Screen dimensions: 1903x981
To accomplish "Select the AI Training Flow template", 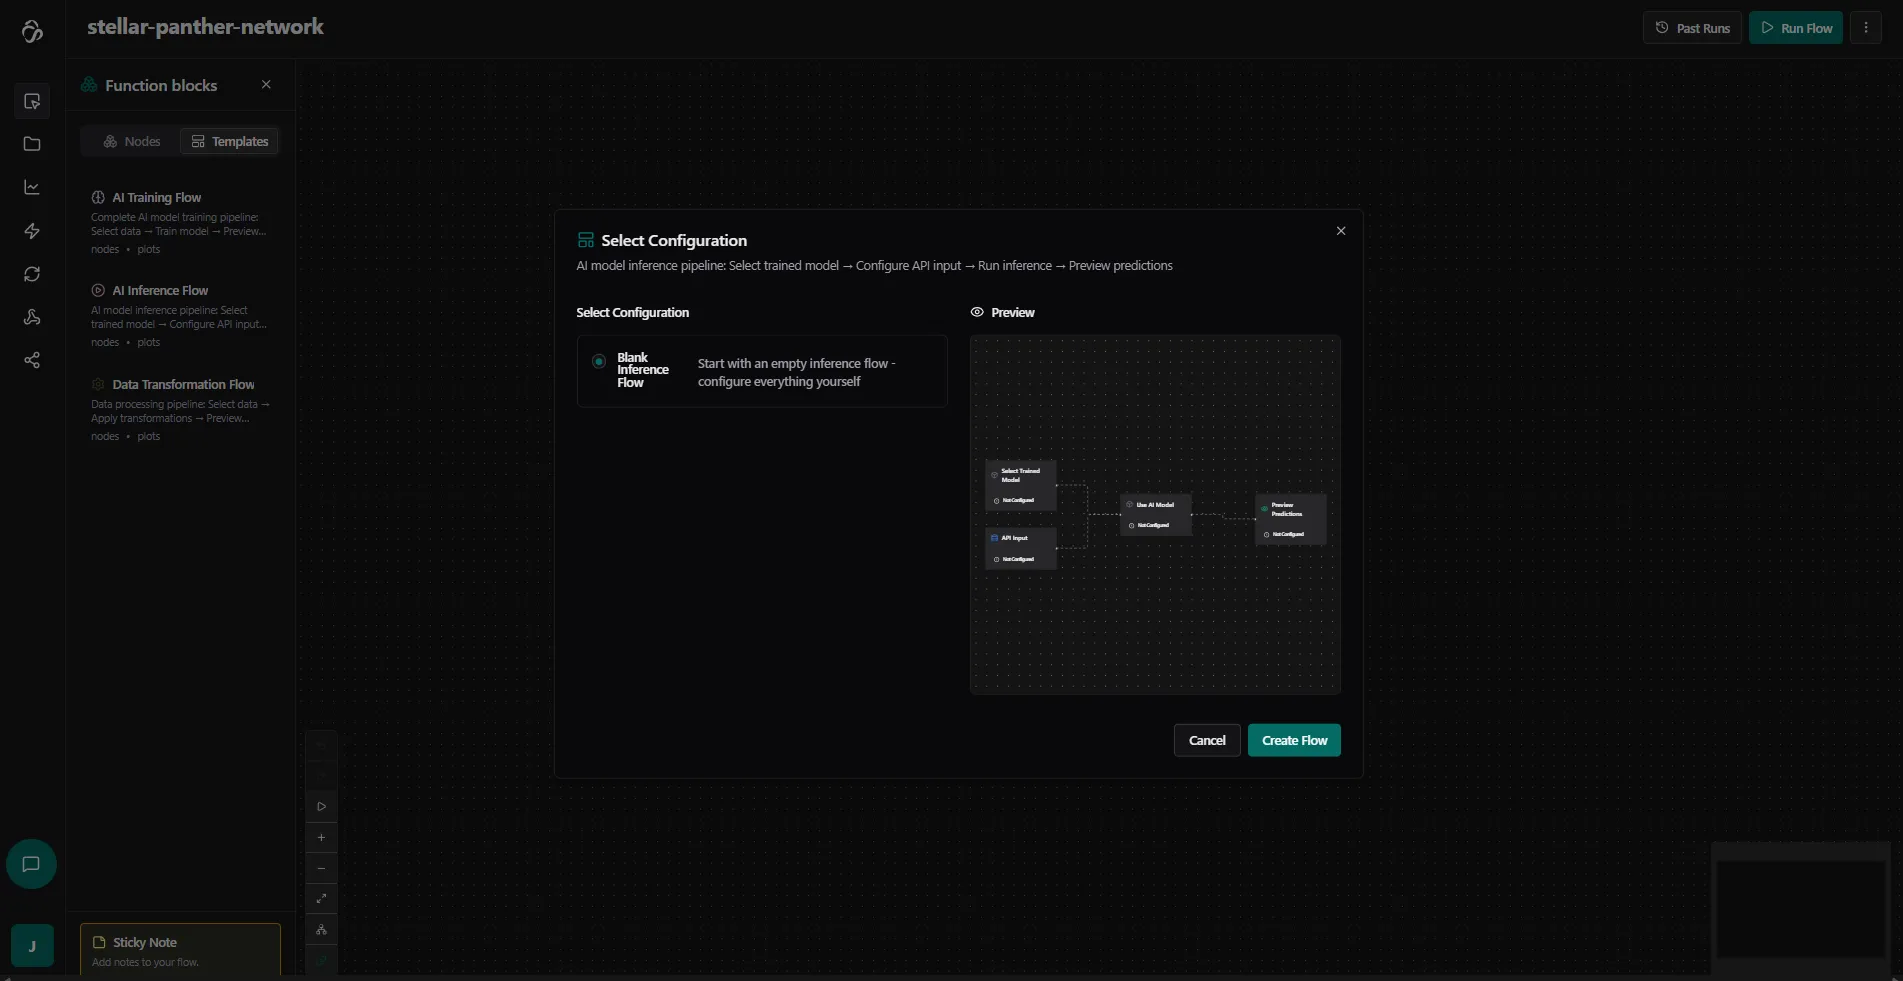I will pyautogui.click(x=157, y=198).
